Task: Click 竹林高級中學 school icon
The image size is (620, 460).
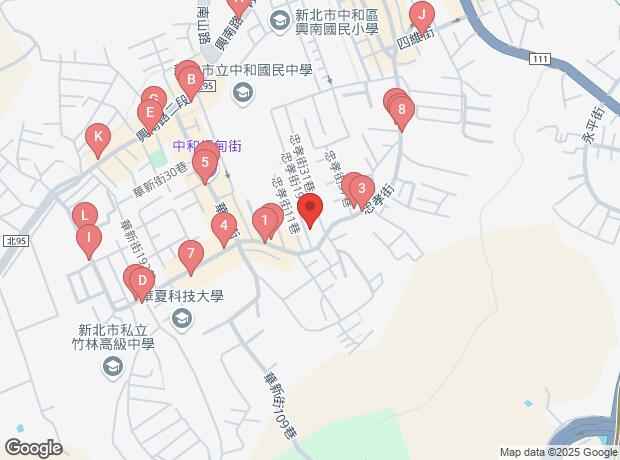Action: [x=113, y=367]
